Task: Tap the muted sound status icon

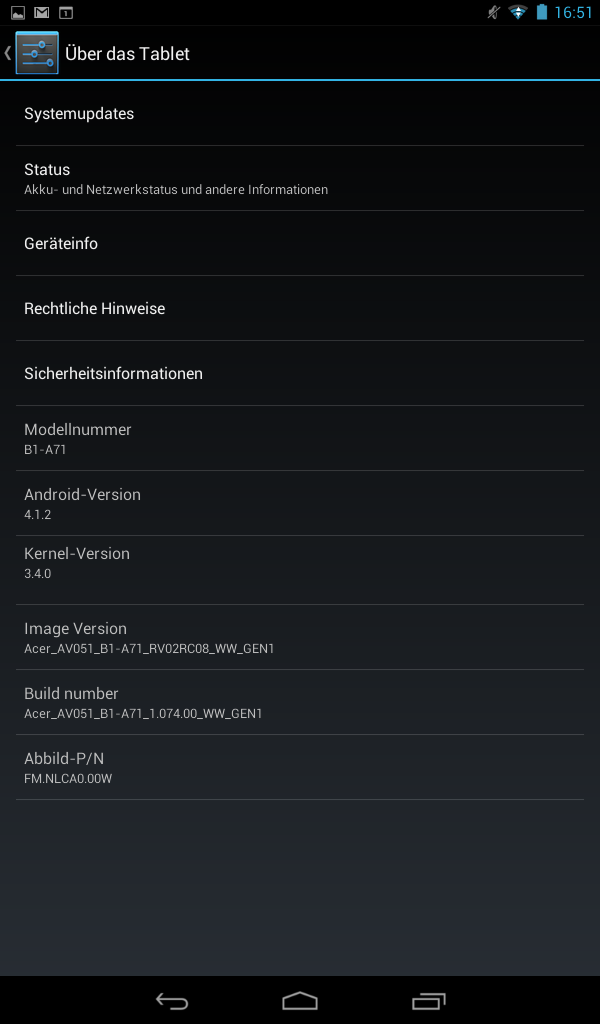Action: [494, 12]
